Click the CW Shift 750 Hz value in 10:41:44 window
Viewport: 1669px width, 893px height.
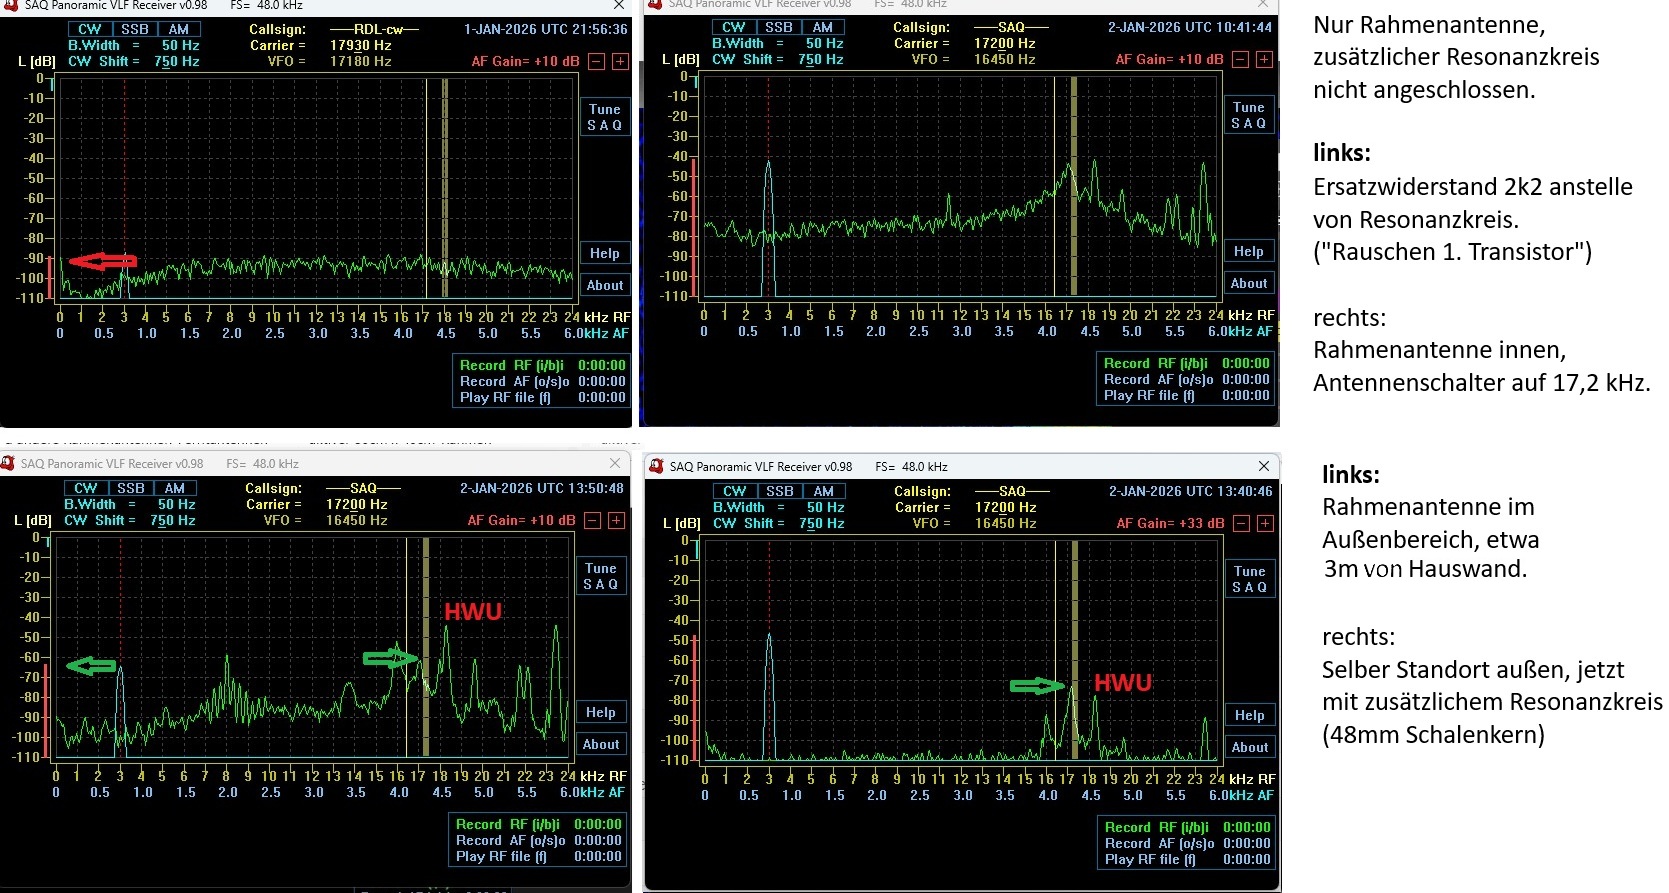pos(822,60)
